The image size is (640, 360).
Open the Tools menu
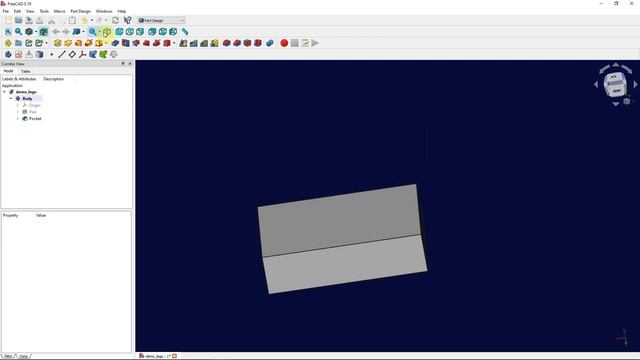tap(44, 11)
